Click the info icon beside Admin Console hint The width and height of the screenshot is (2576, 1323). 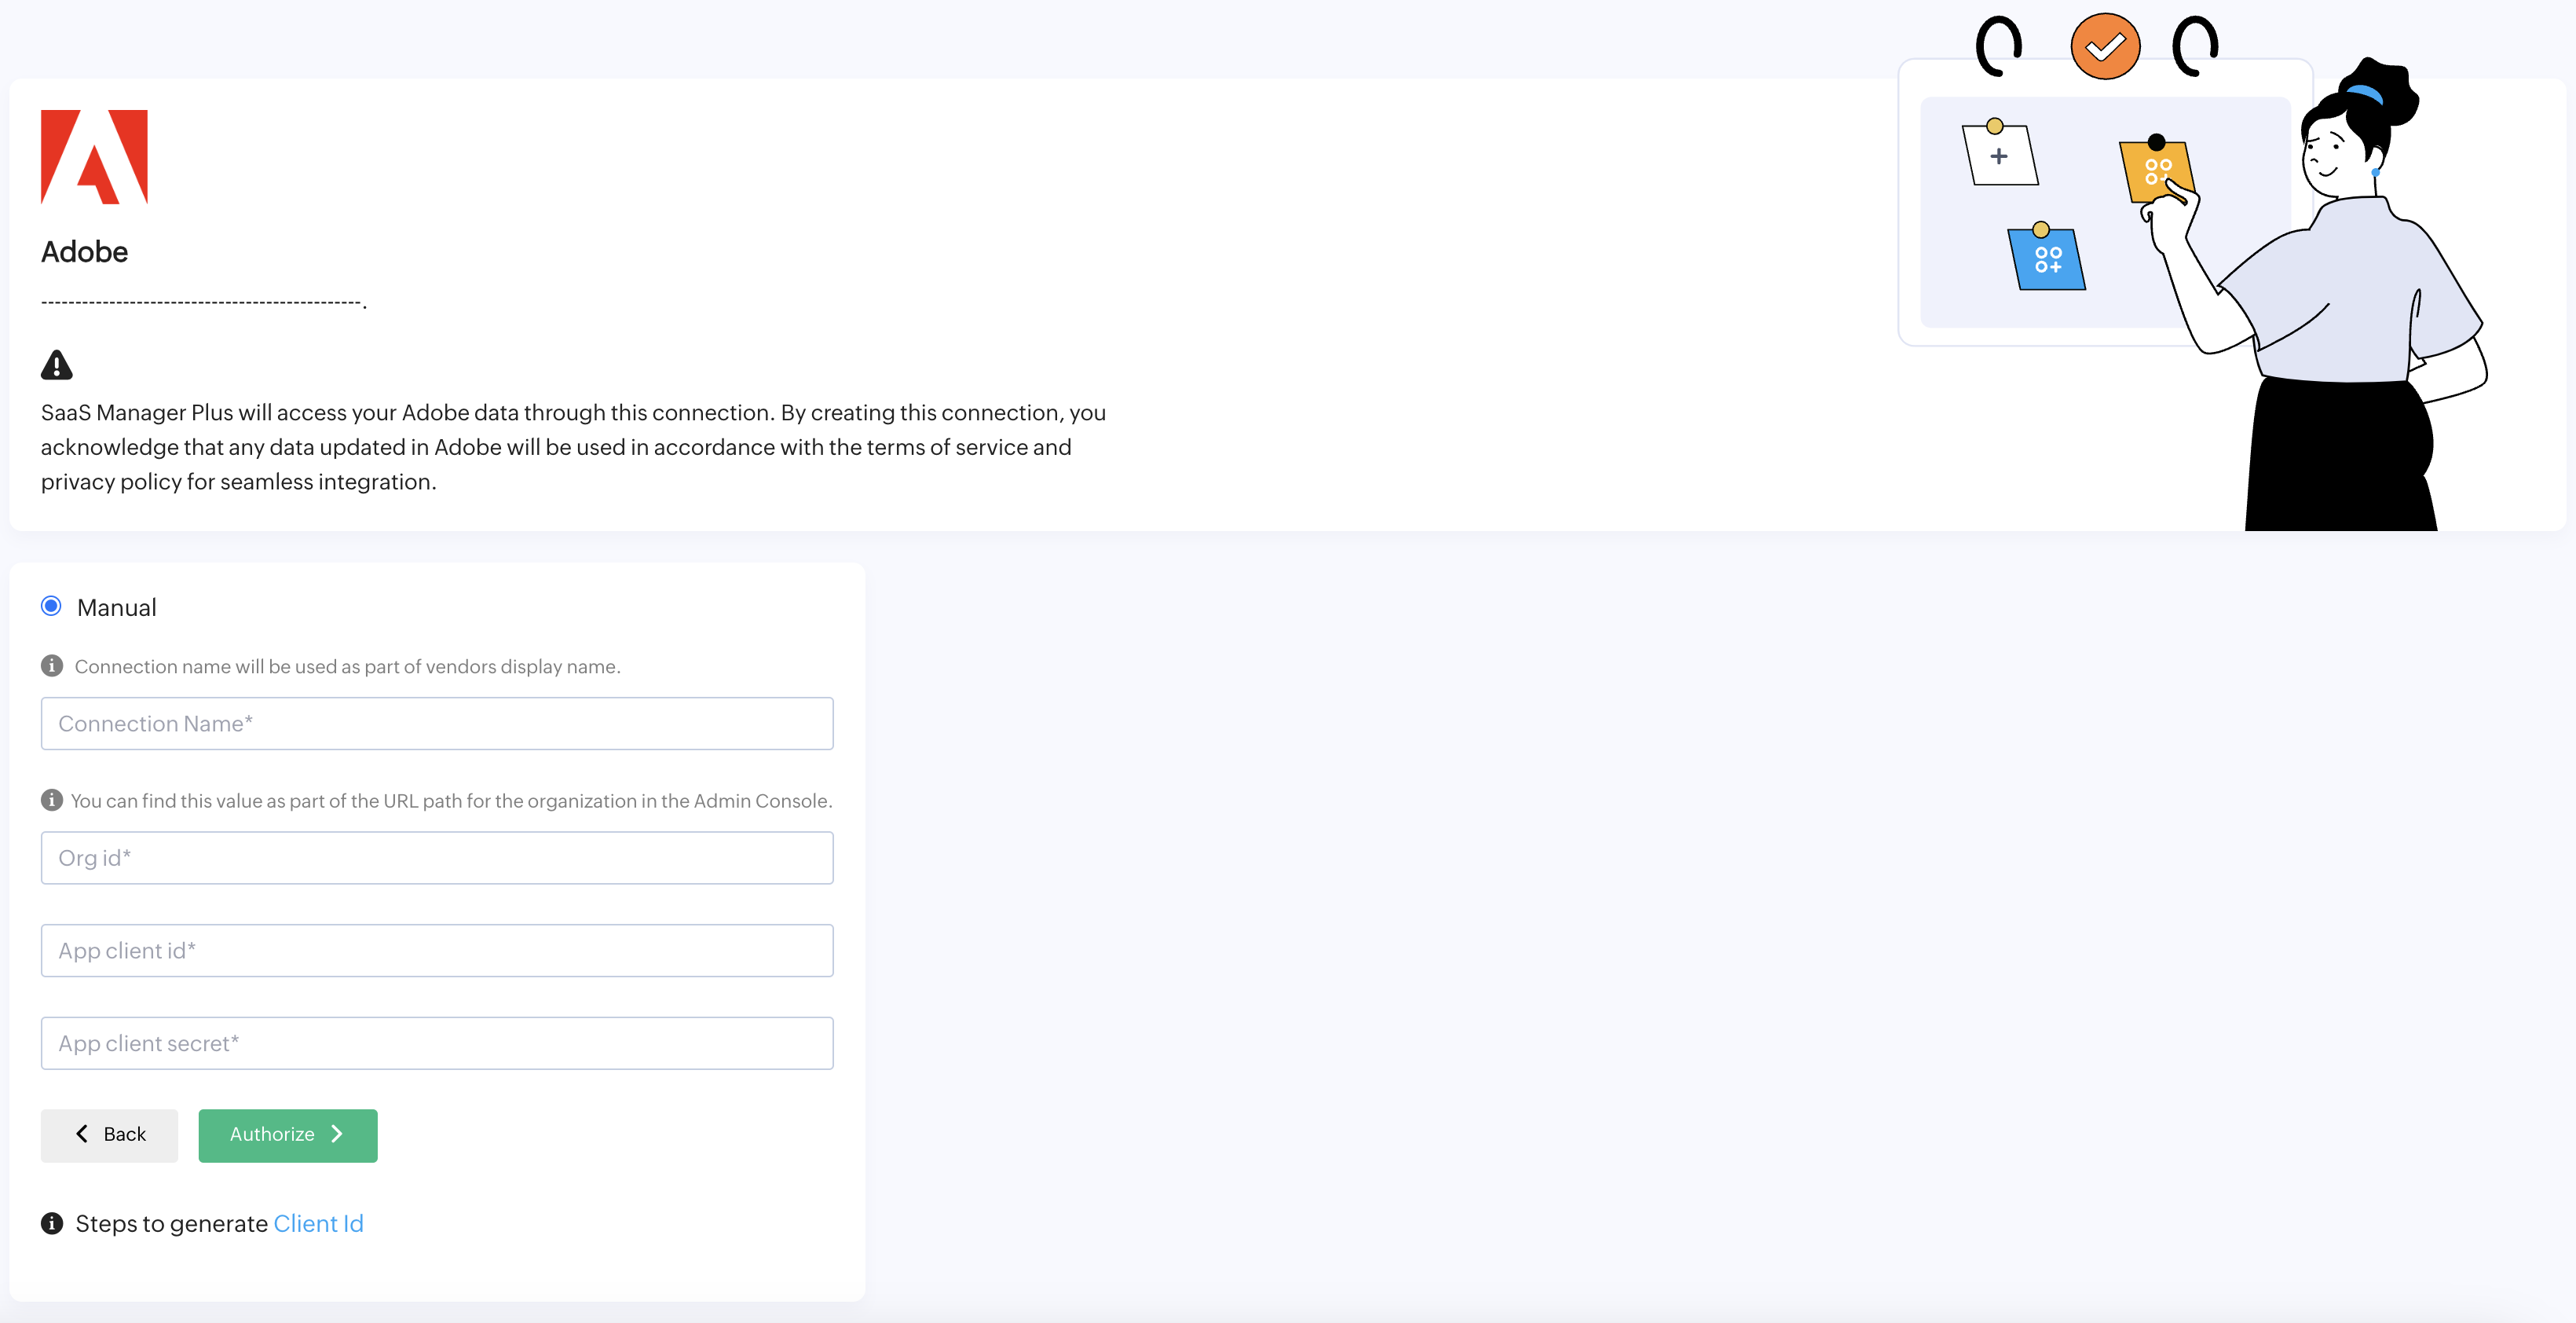point(52,800)
